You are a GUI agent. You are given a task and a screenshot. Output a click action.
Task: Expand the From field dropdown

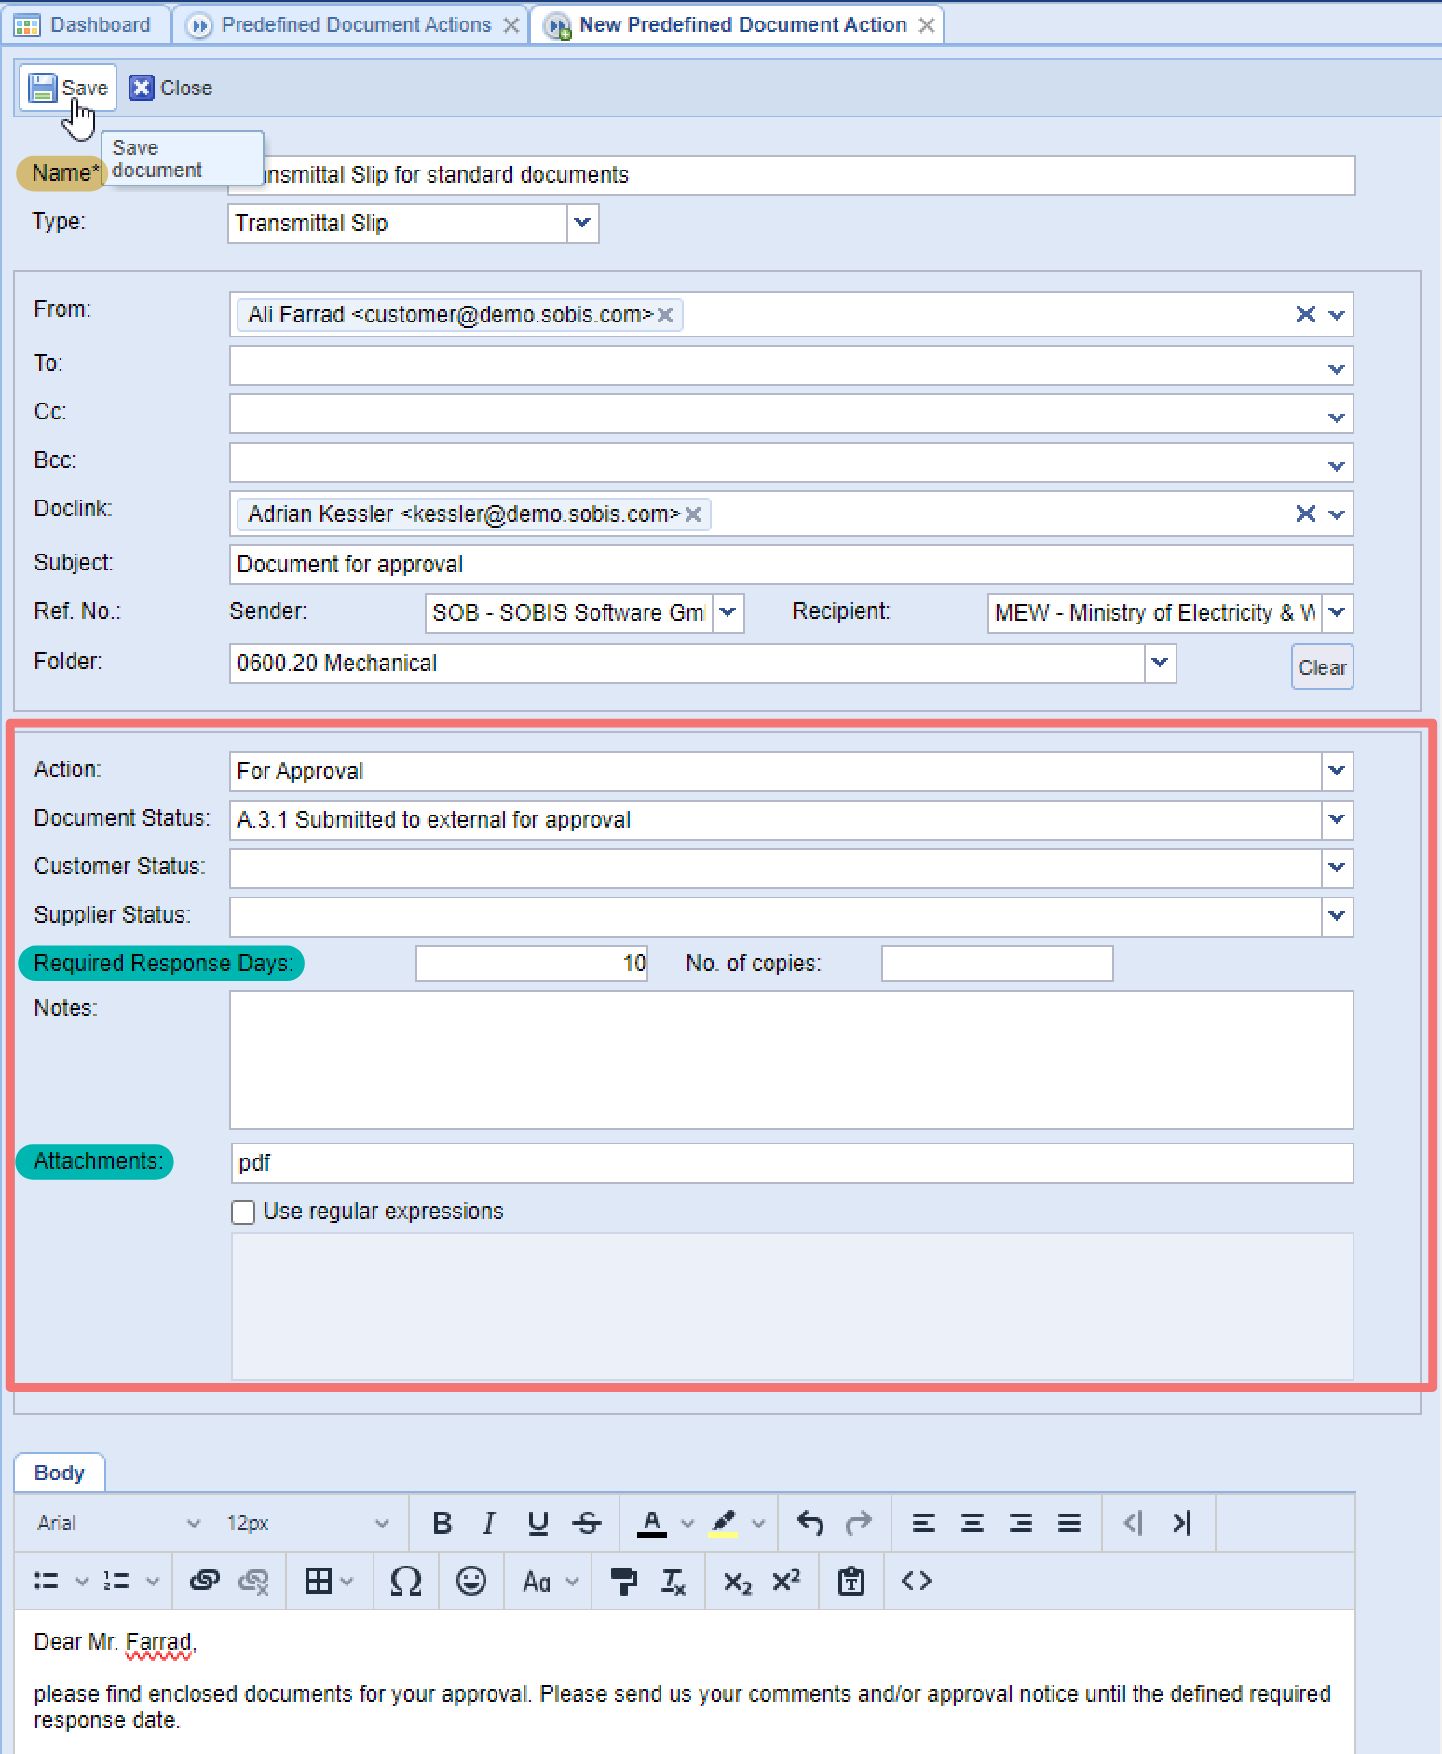point(1337,315)
